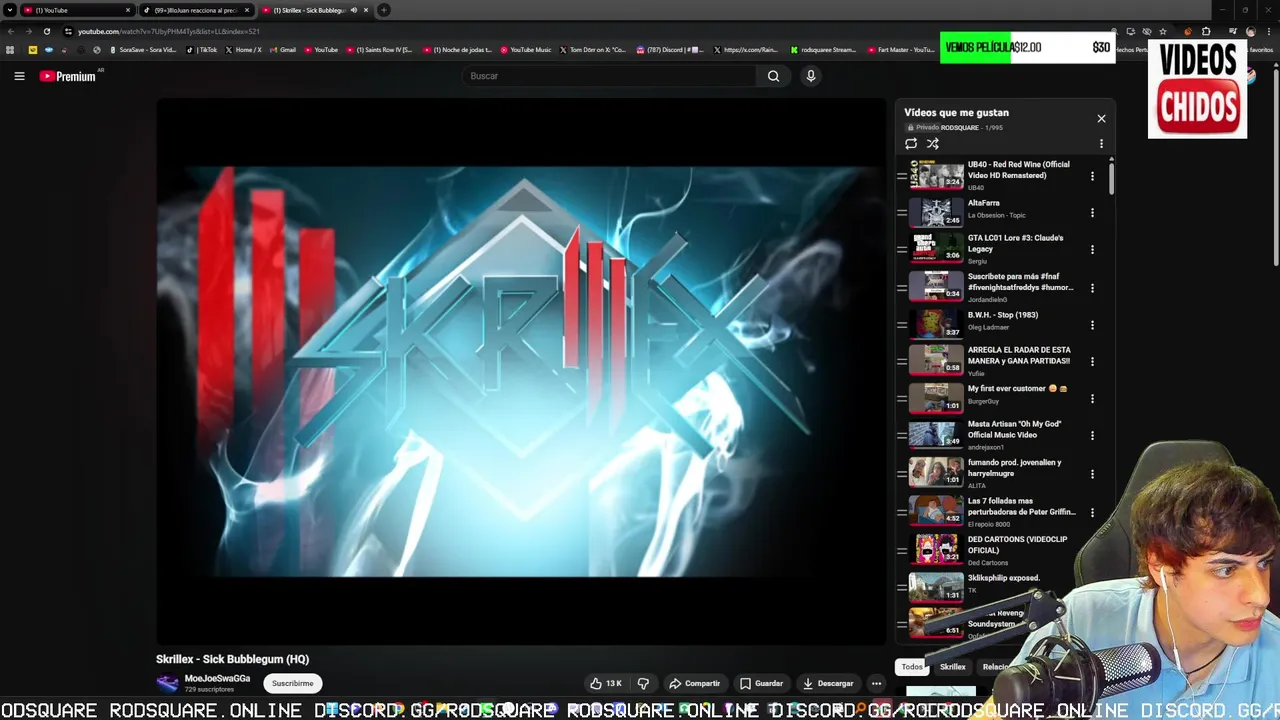Screen dimensions: 1280x720
Task: Select '3klikshphilip exposed.' title
Action: (1004, 578)
